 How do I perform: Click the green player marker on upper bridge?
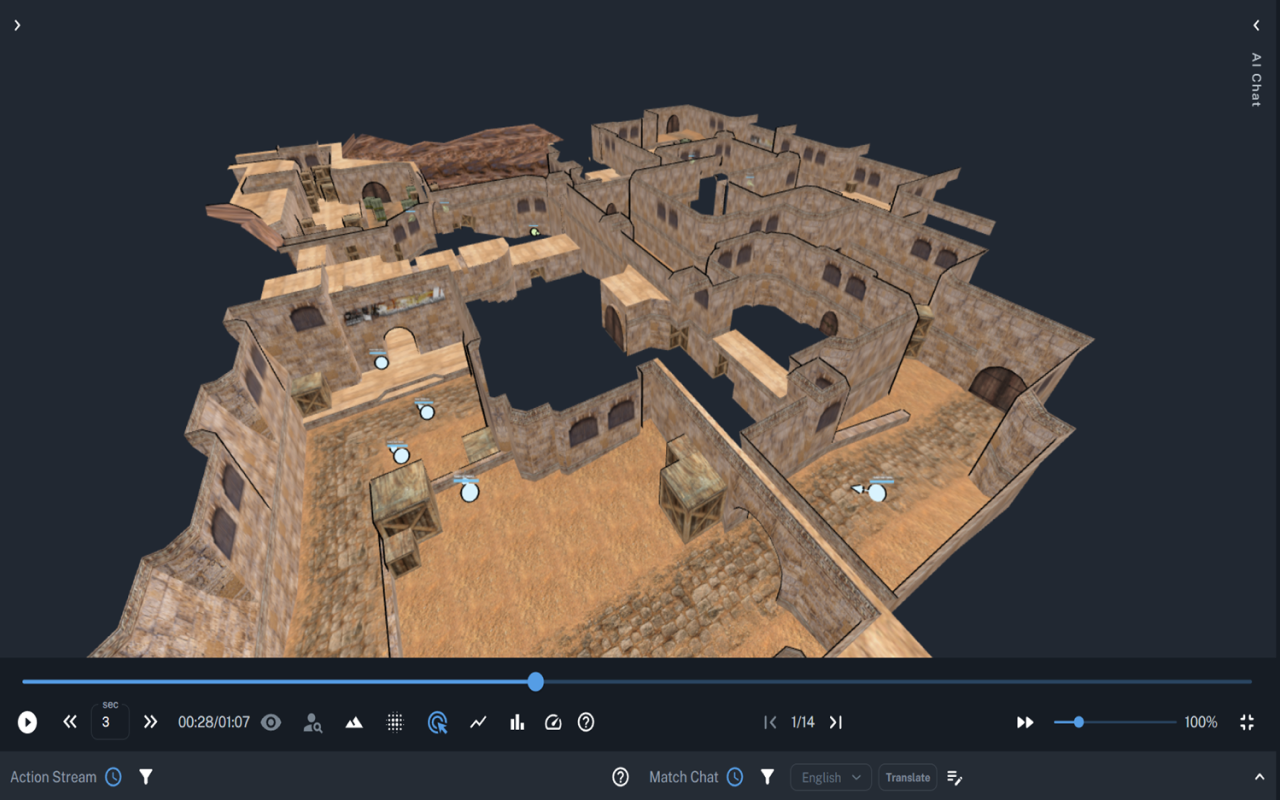pyautogui.click(x=534, y=232)
